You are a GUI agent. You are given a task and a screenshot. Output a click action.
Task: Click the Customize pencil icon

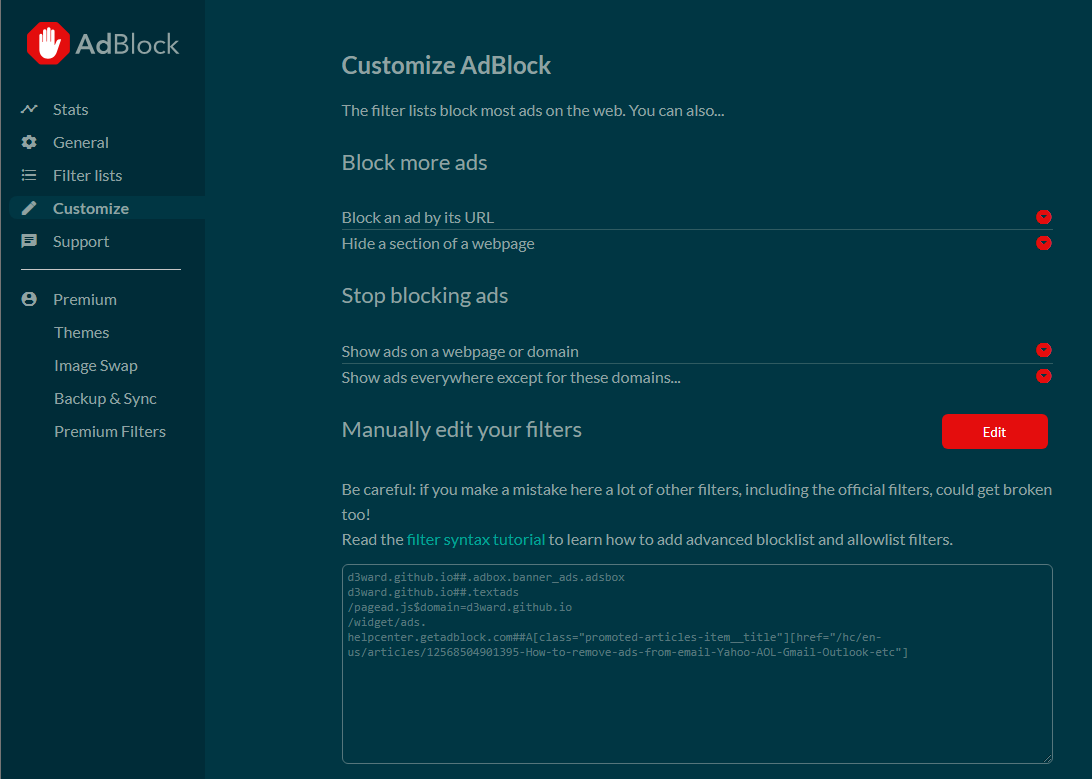(29, 208)
